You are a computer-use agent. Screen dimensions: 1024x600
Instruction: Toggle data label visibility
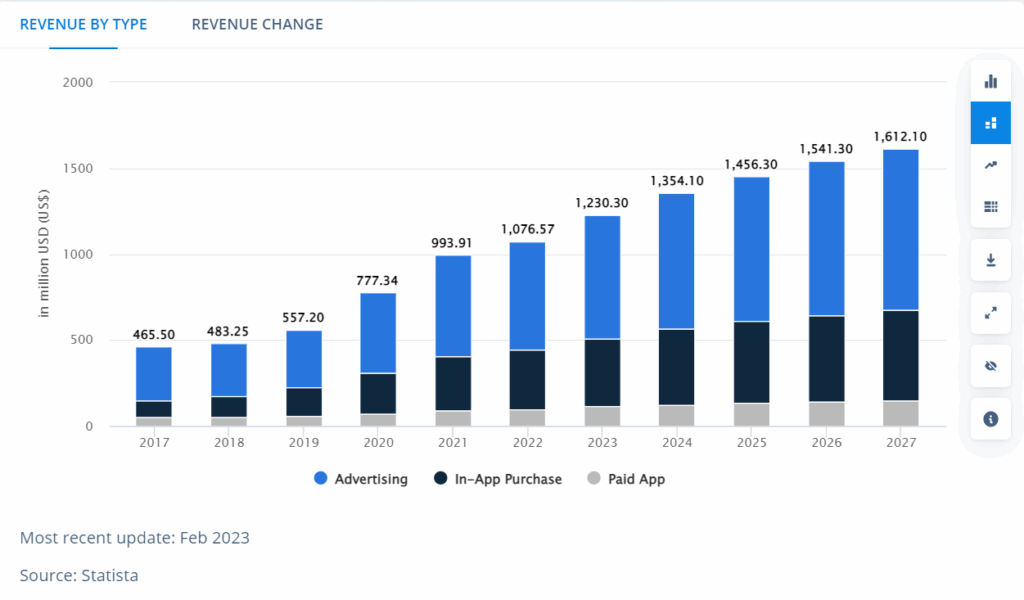pos(990,366)
